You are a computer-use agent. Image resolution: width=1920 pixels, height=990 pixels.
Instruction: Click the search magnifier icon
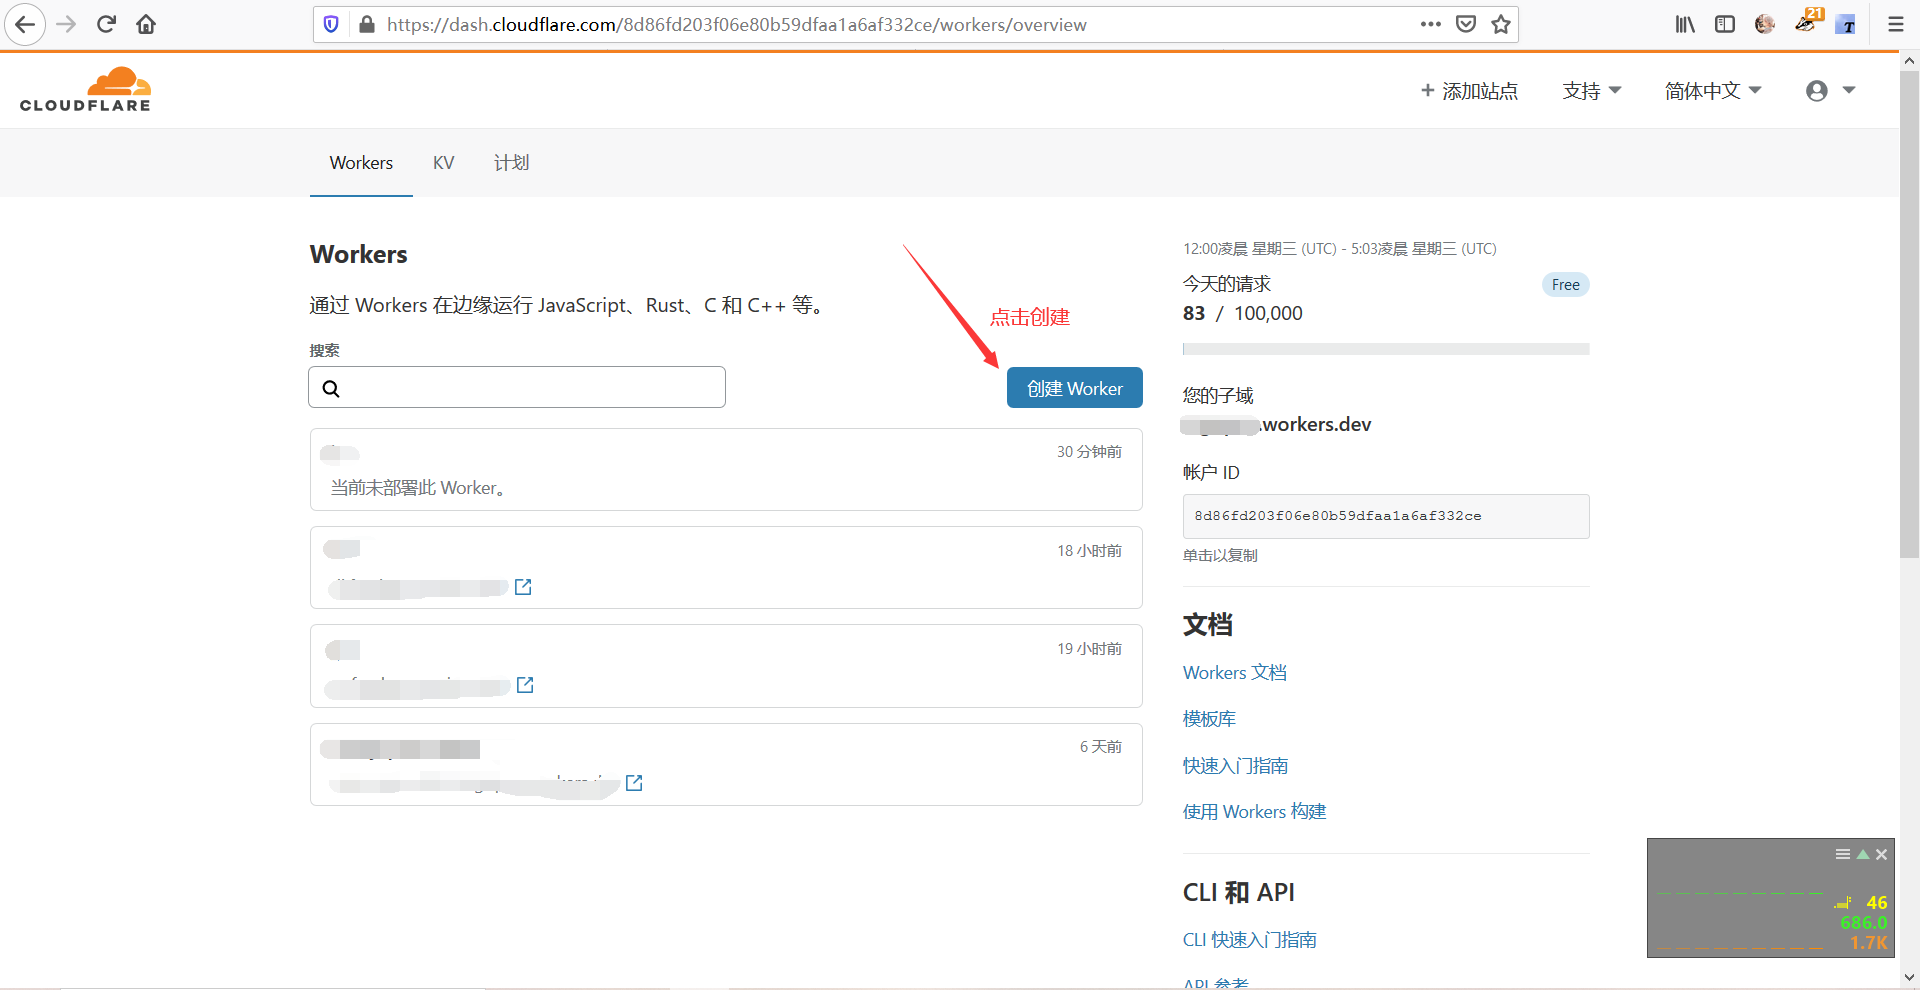coord(331,388)
